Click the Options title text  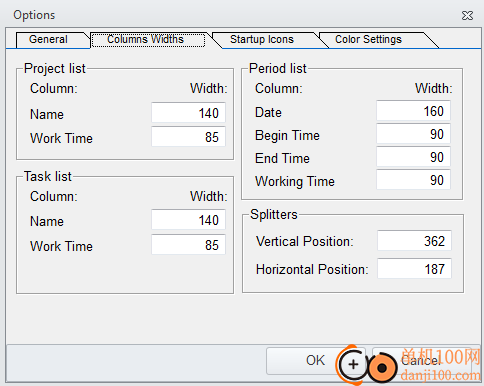tap(34, 15)
